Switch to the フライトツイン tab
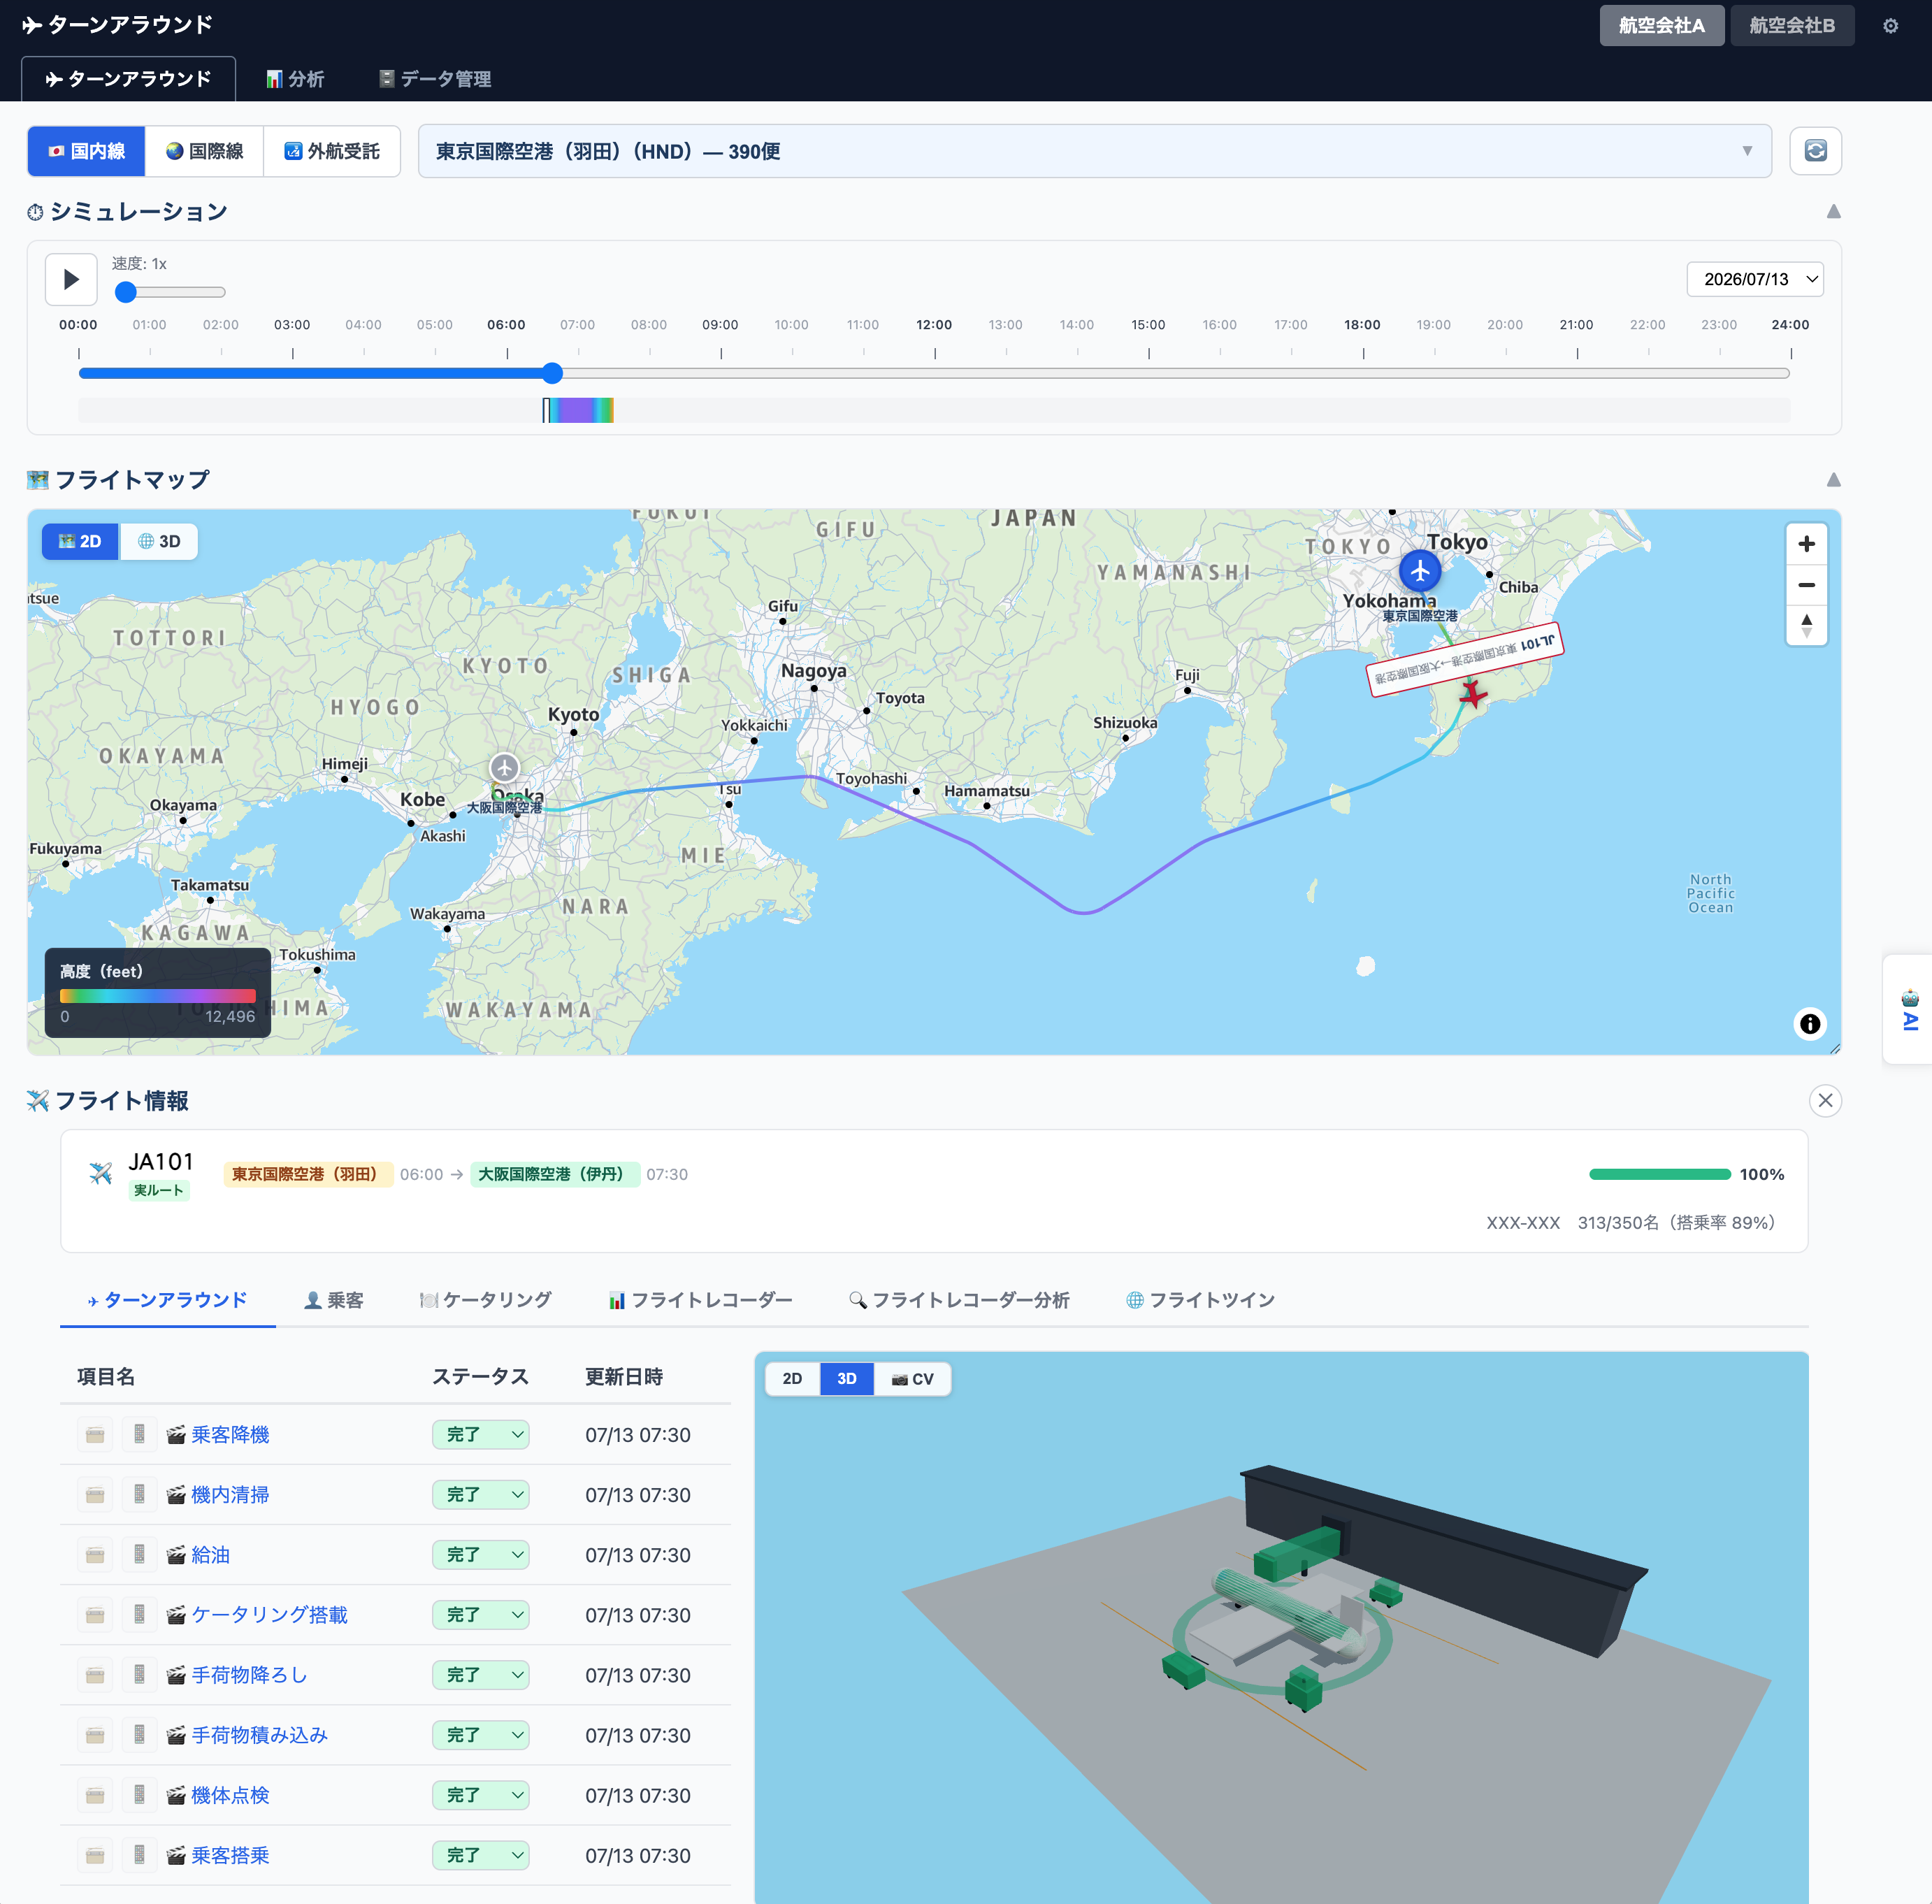The width and height of the screenshot is (1932, 1904). tap(1200, 1300)
